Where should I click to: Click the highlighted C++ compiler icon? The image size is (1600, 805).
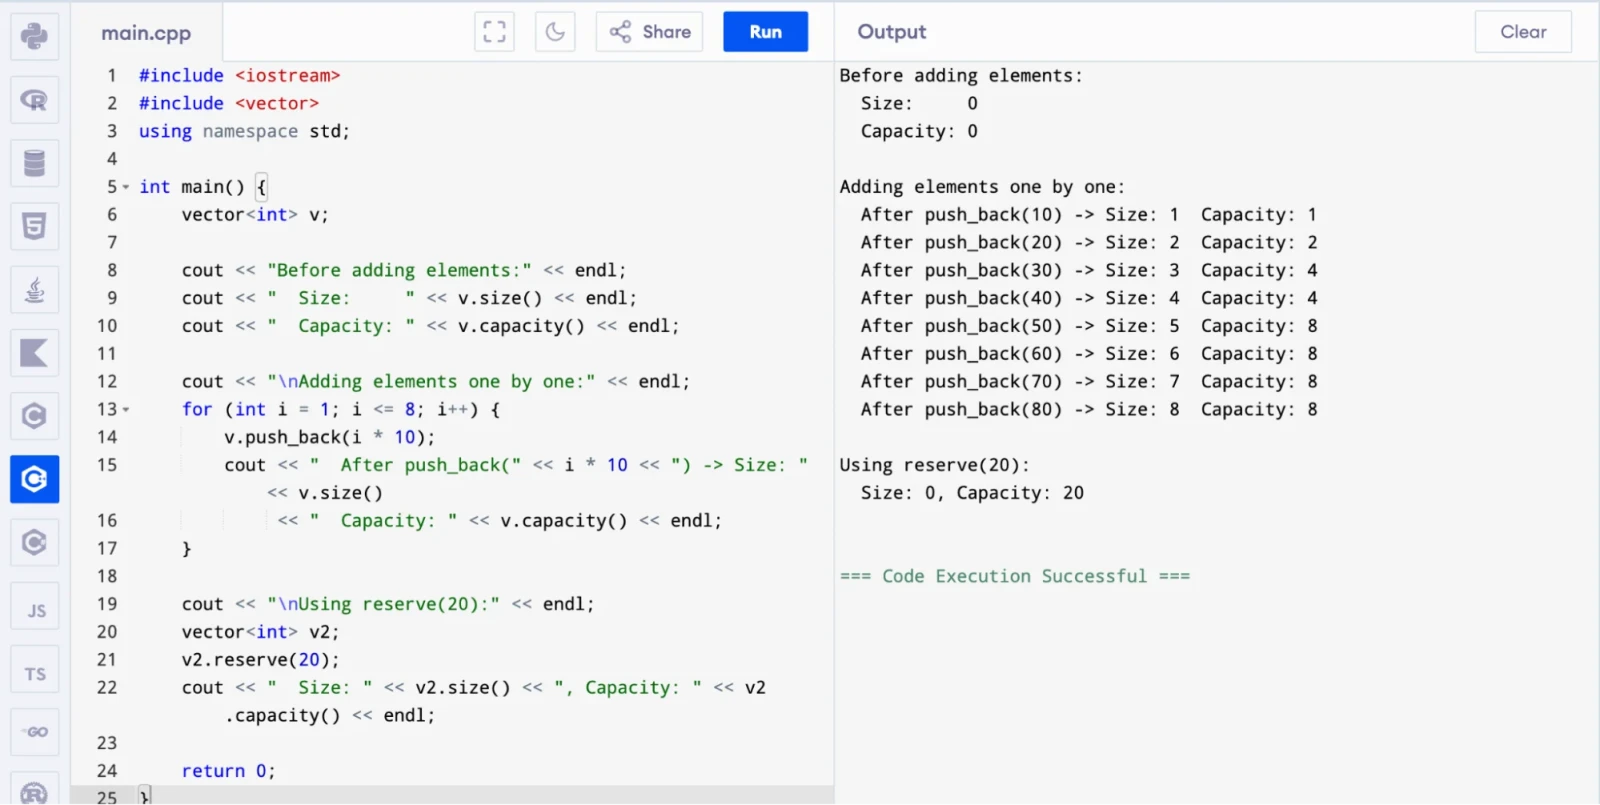pyautogui.click(x=35, y=479)
